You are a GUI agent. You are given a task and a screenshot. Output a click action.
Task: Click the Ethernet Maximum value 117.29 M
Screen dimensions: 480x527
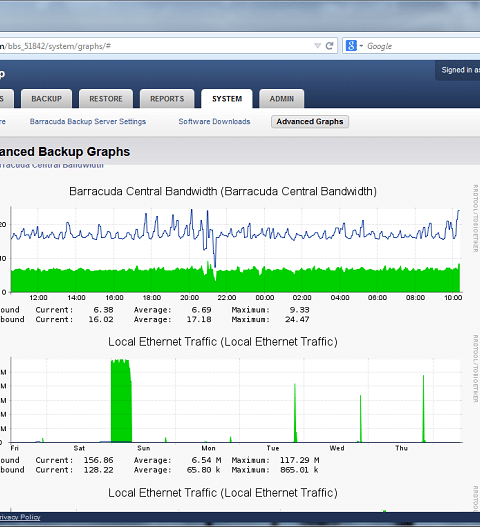click(299, 460)
